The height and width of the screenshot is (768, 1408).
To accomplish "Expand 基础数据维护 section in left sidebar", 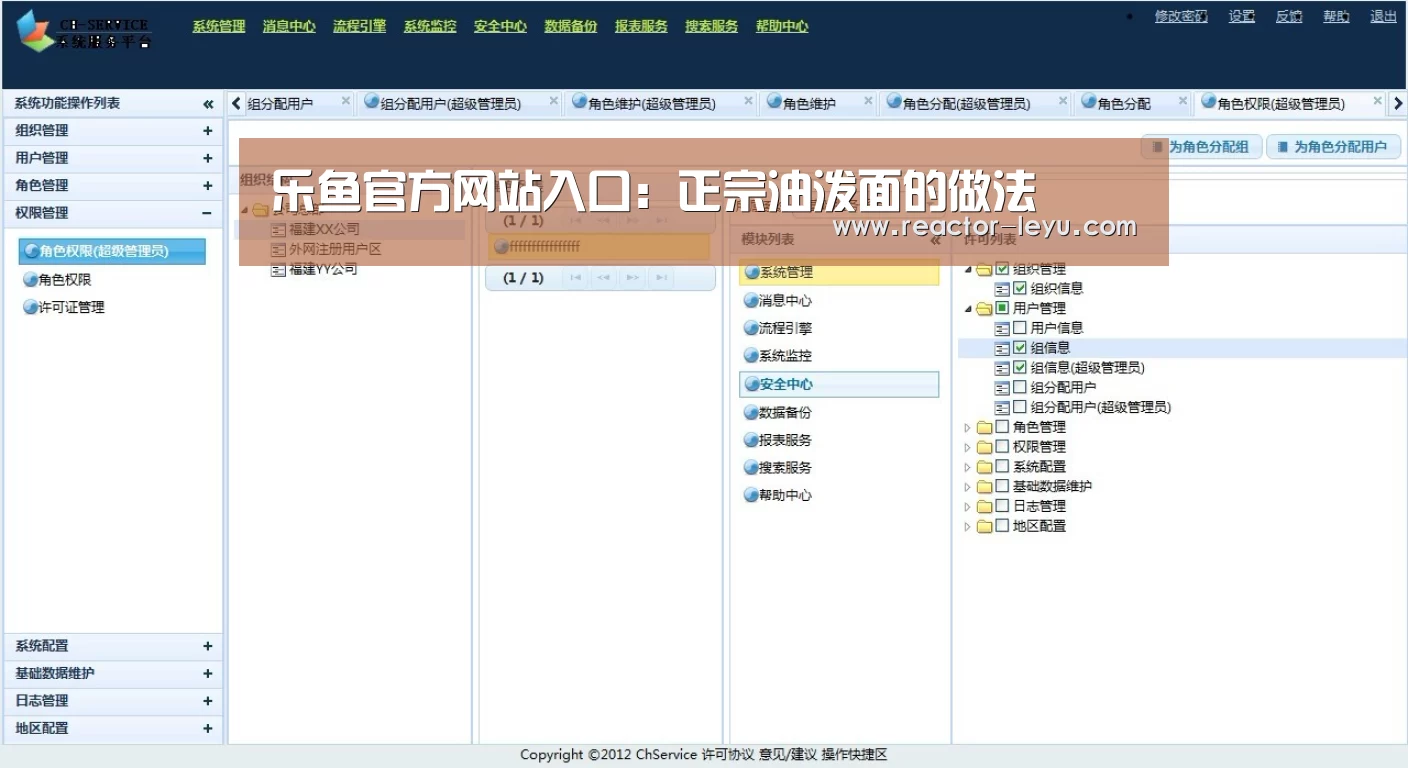I will (207, 674).
